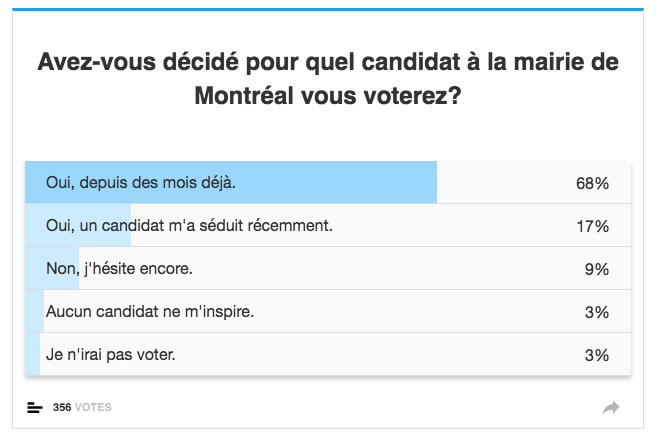Viewport: 656px width, 443px height.
Task: Click the blue progress bar of the 68% row
Action: tap(400, 182)
